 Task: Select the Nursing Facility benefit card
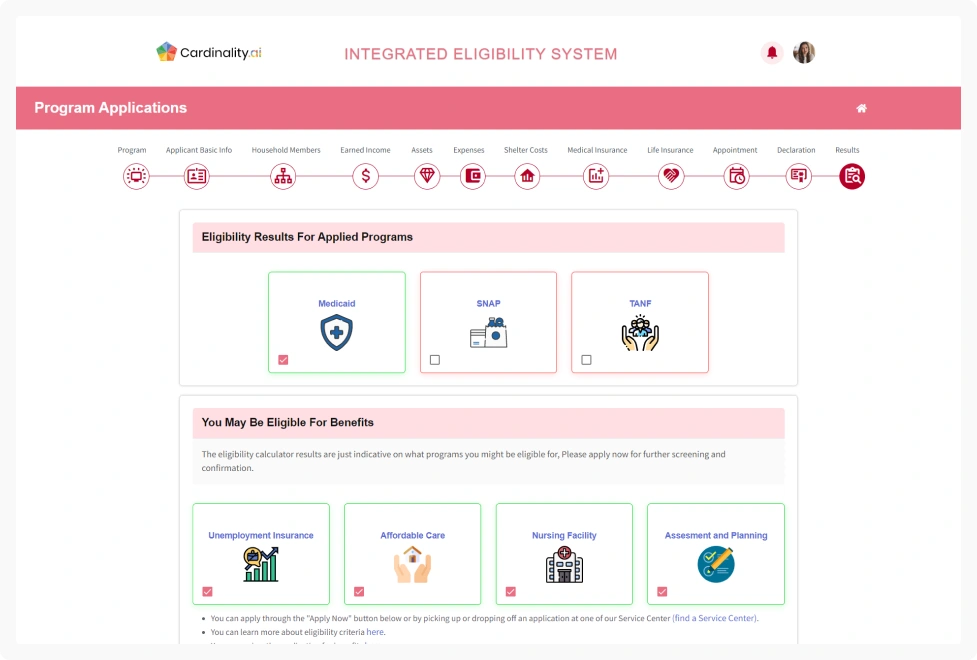[564, 554]
